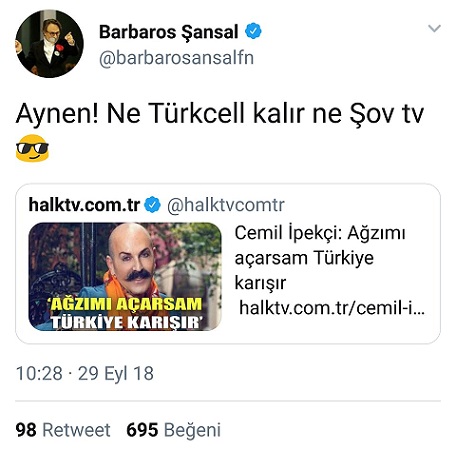Click the sunglasses emoji in tweet
Image resolution: width=456 pixels, height=450 pixels.
pyautogui.click(x=32, y=148)
